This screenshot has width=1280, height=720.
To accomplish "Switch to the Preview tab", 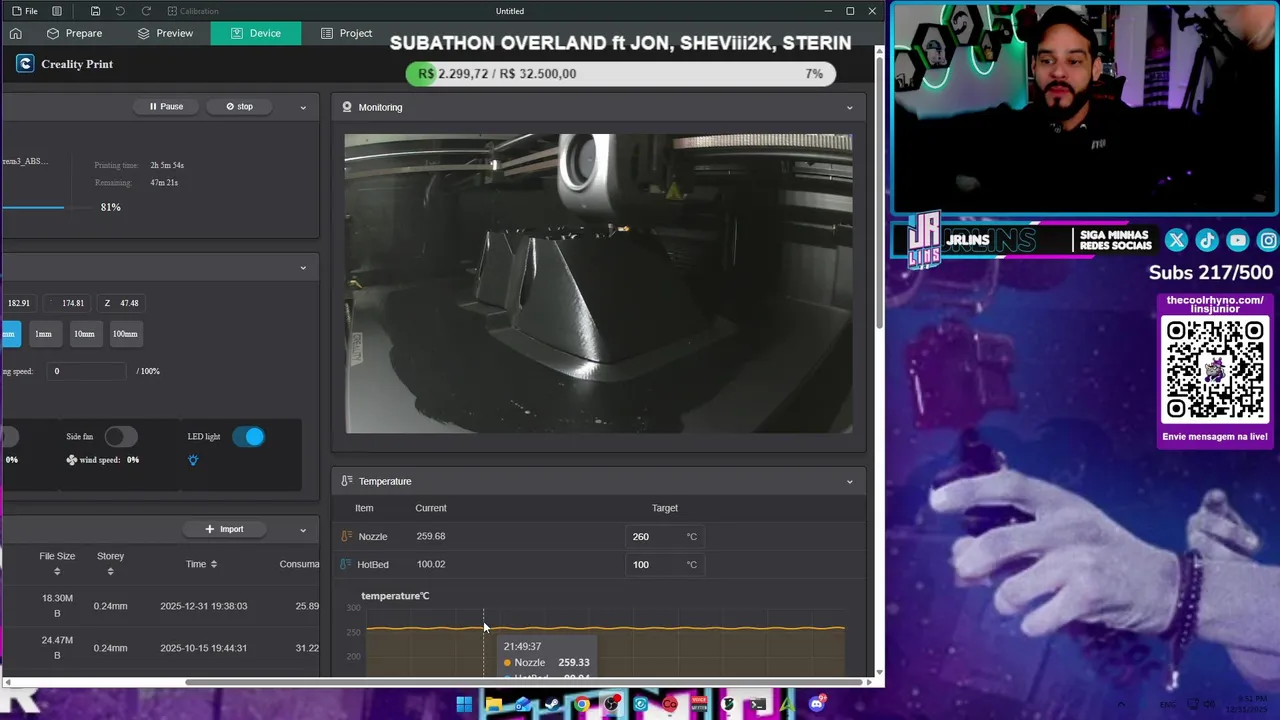I will coord(165,33).
